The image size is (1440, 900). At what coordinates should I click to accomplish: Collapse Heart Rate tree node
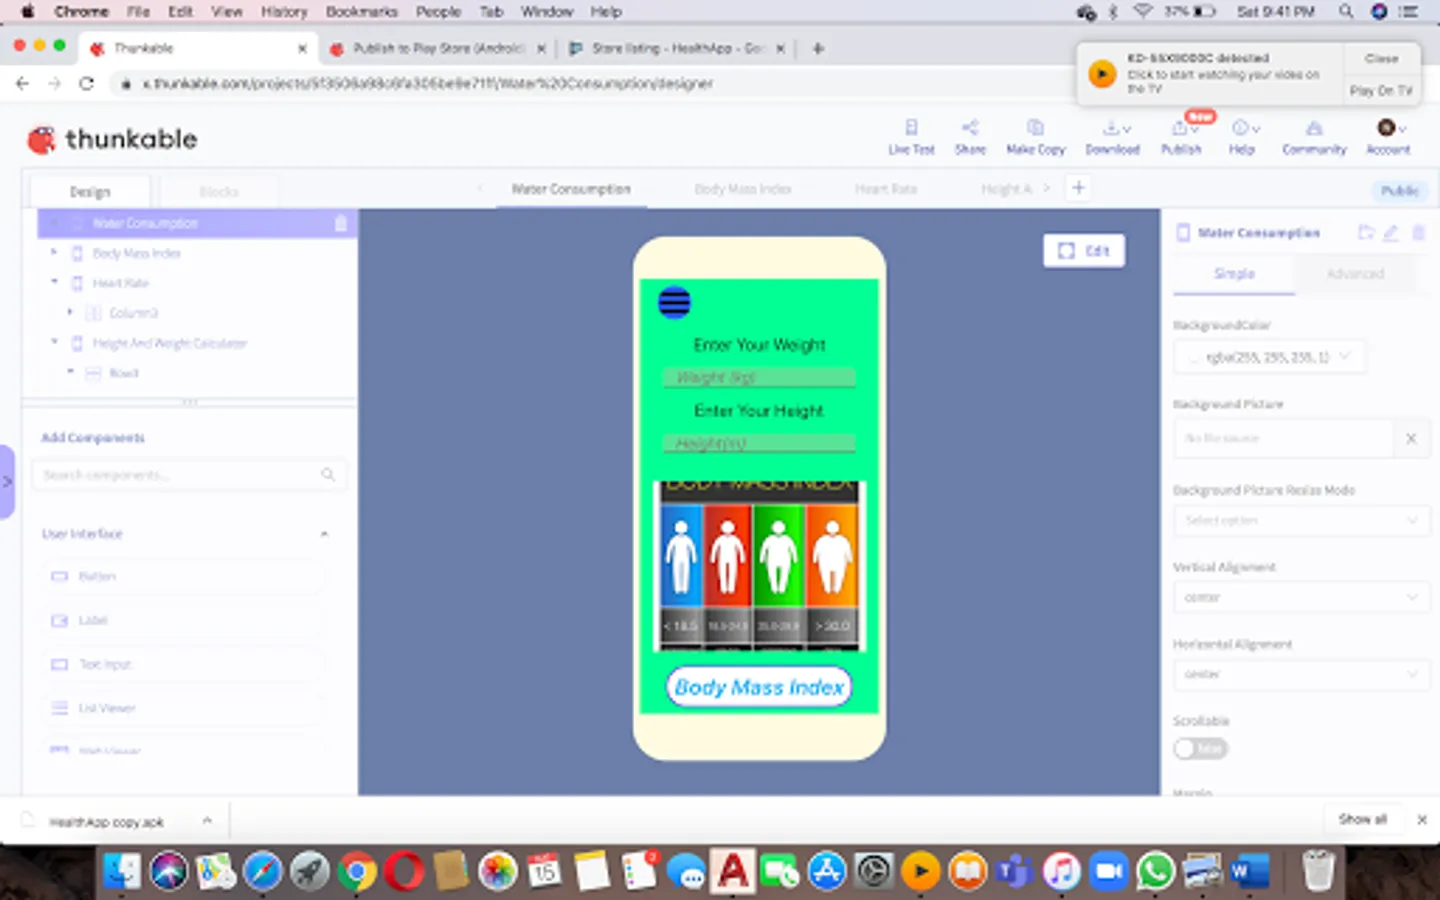(54, 283)
